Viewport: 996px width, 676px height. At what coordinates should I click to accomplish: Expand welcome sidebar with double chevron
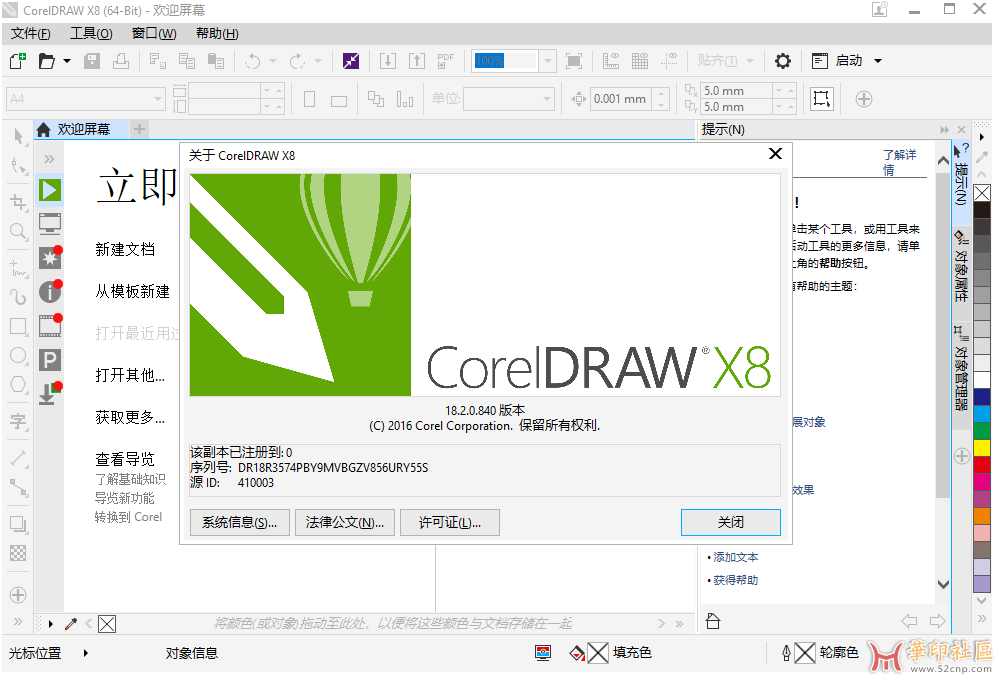50,159
